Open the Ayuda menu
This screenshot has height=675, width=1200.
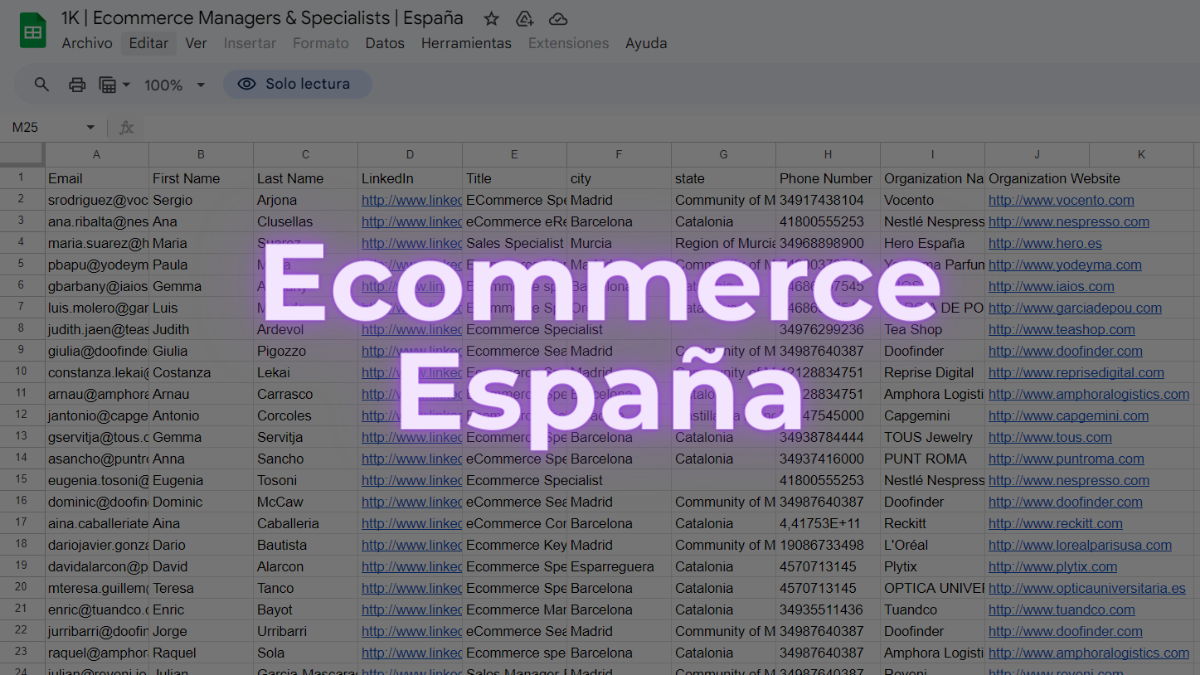pyautogui.click(x=646, y=43)
